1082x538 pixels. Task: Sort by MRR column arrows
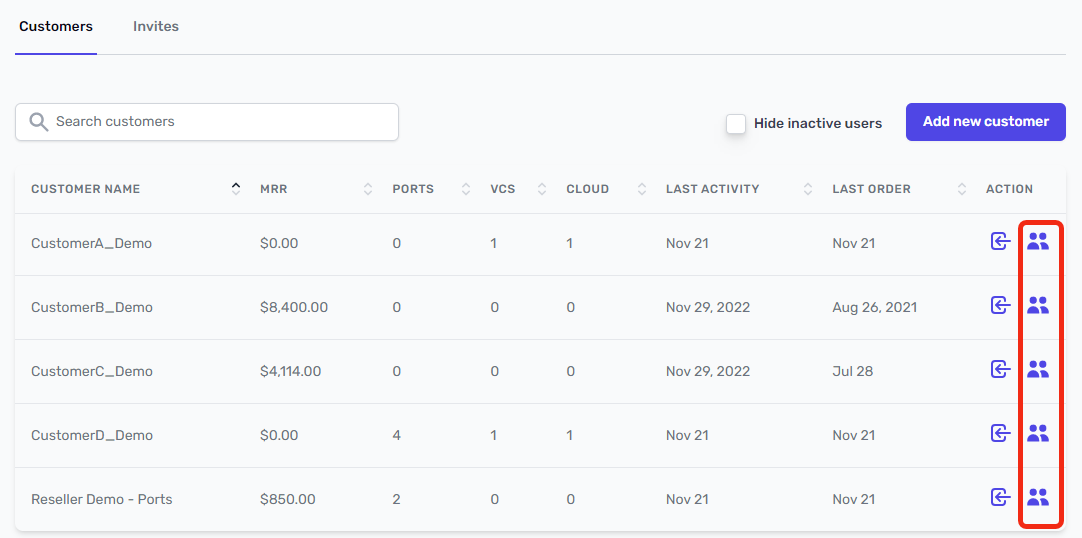point(368,189)
